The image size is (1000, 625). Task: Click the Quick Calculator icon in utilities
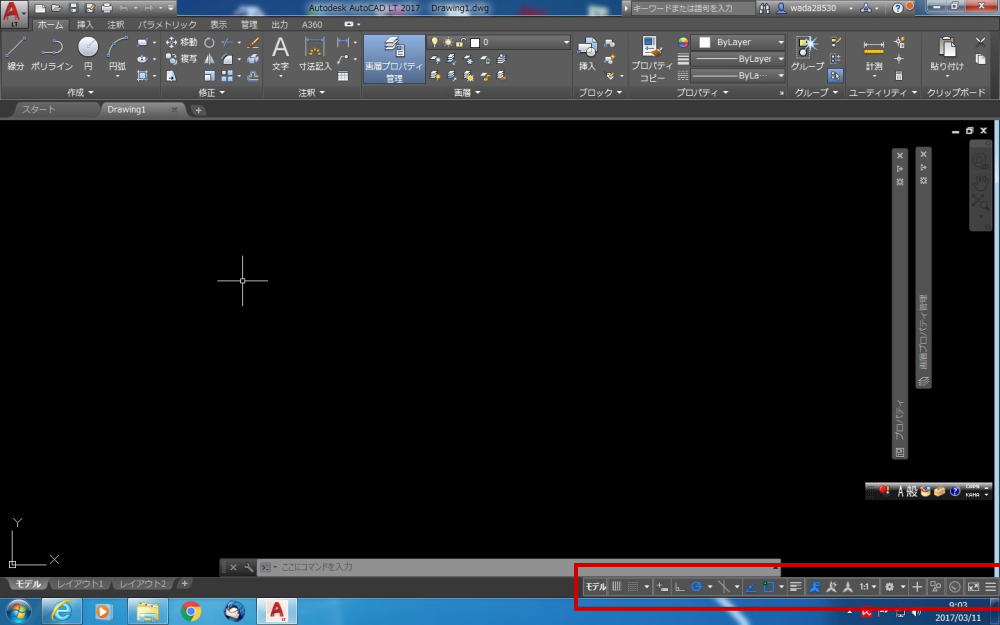(899, 75)
